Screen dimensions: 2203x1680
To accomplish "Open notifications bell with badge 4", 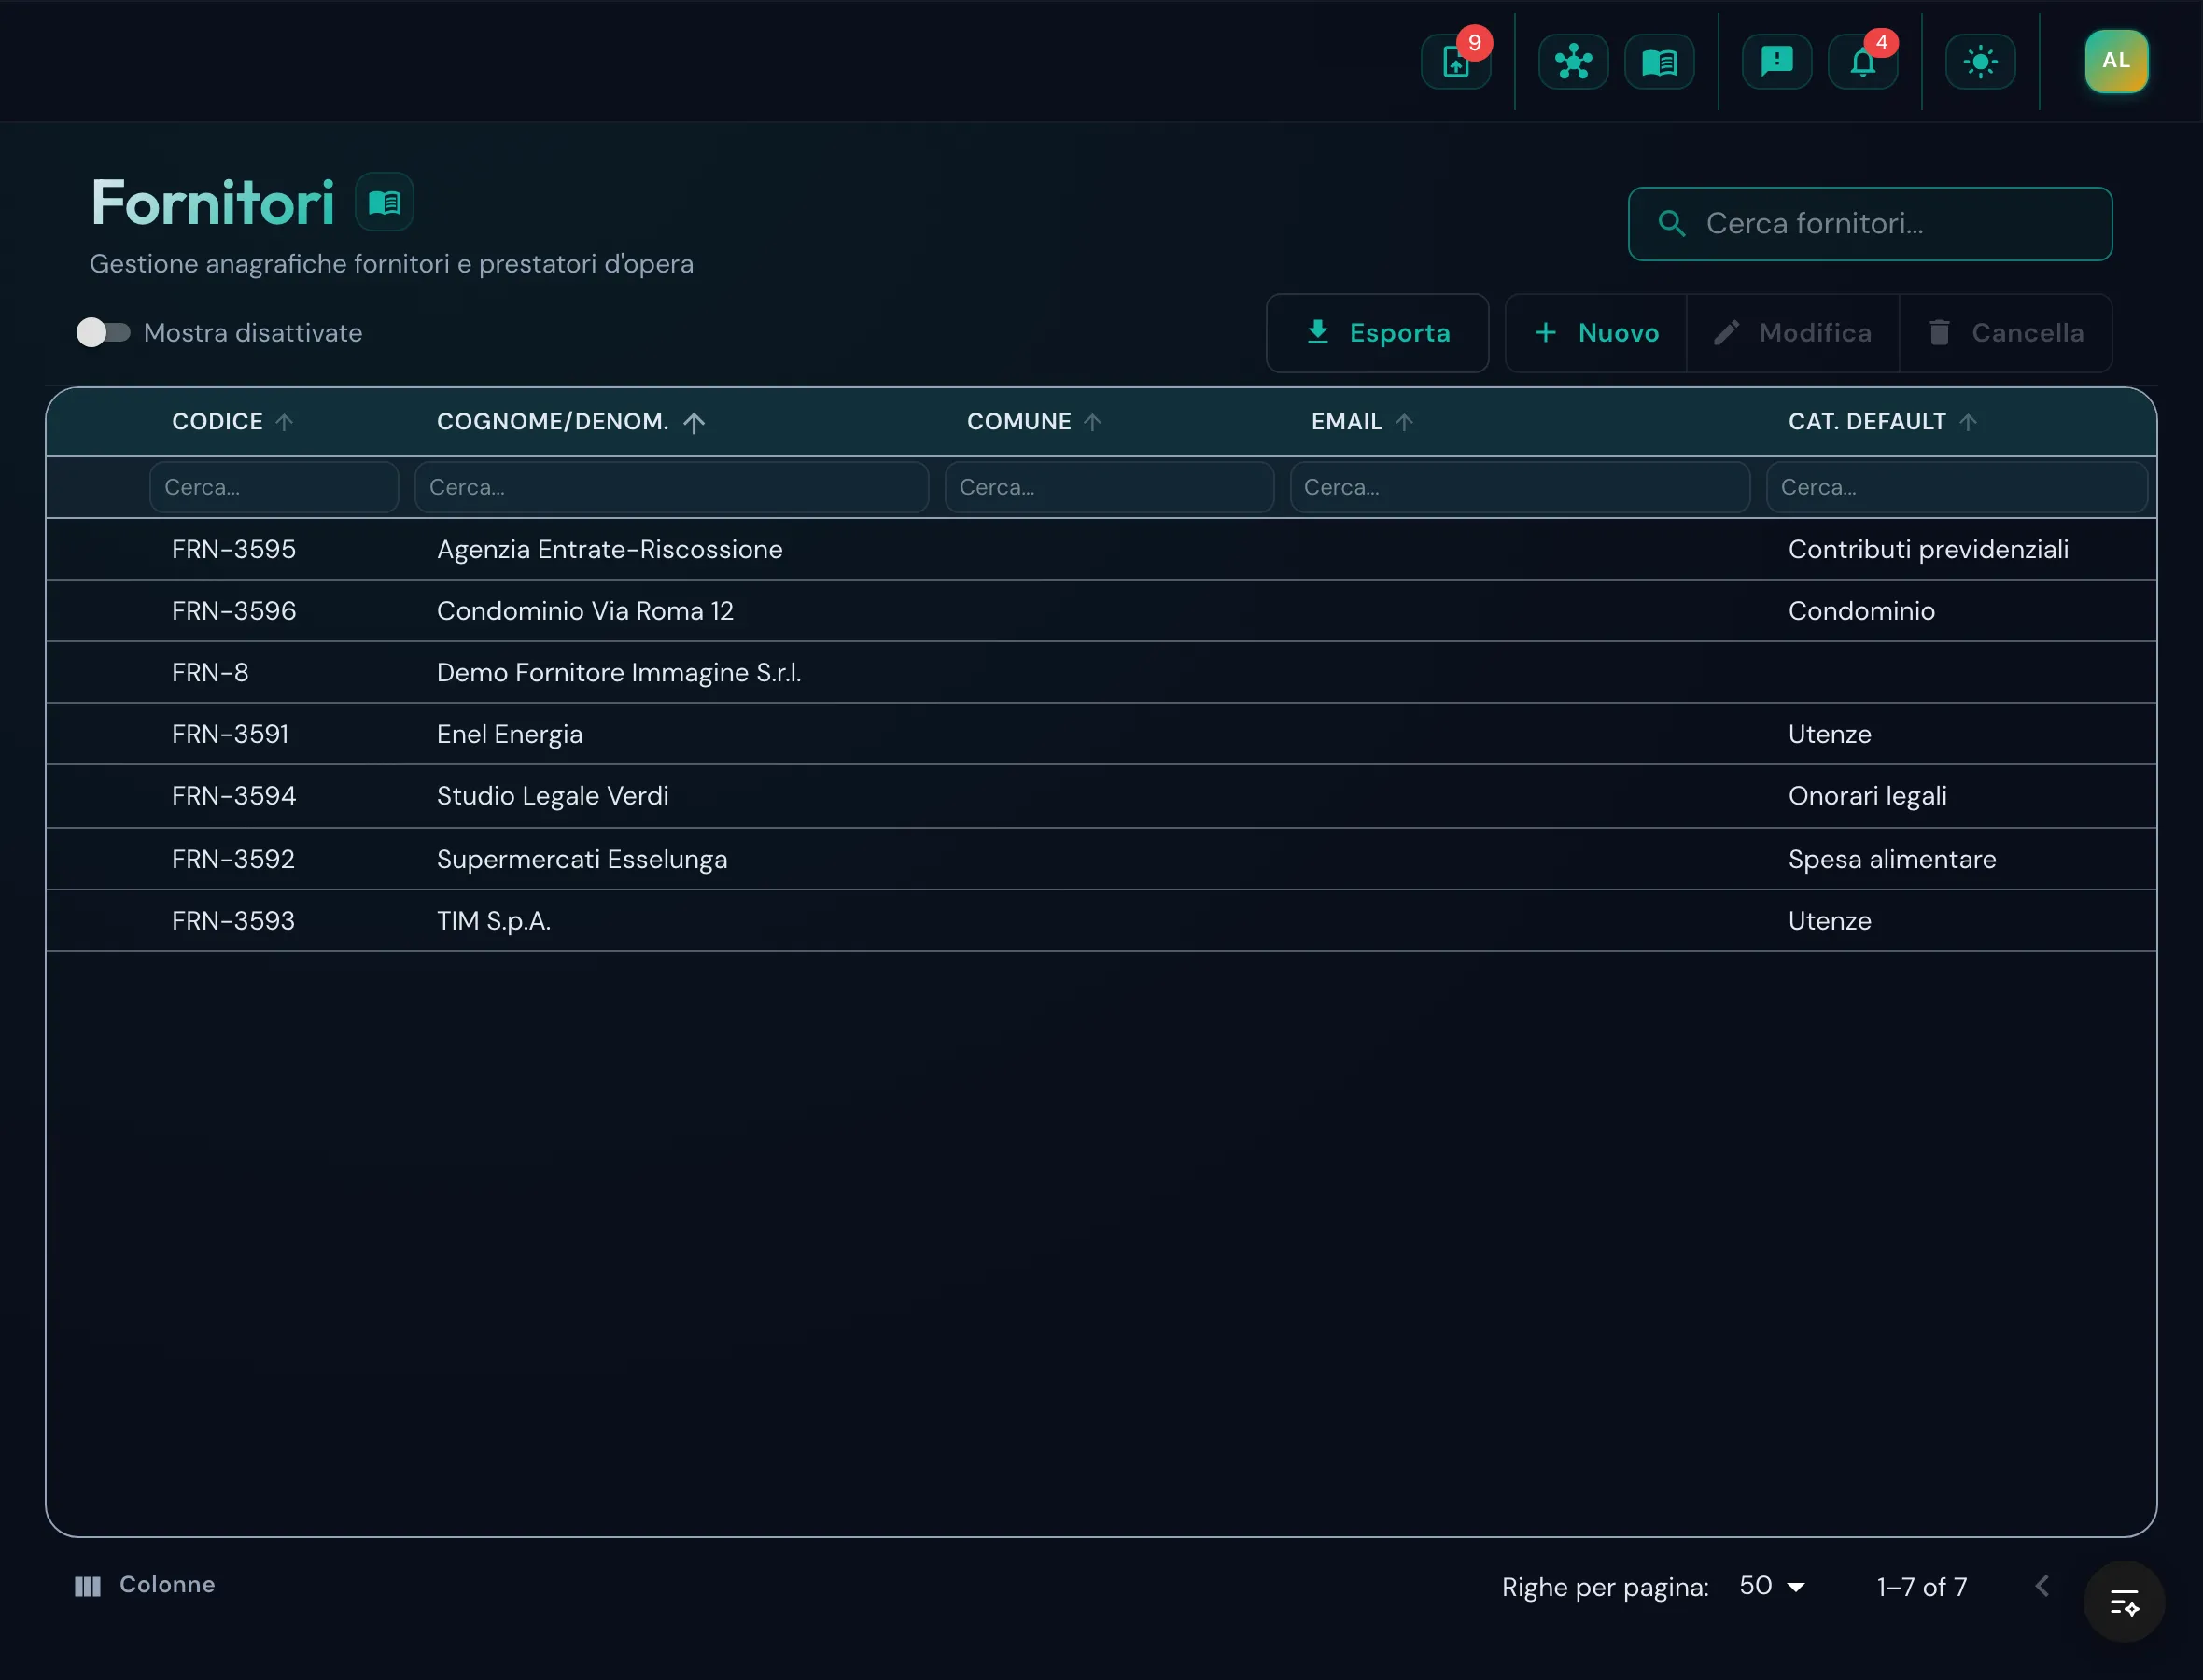I will (x=1862, y=62).
